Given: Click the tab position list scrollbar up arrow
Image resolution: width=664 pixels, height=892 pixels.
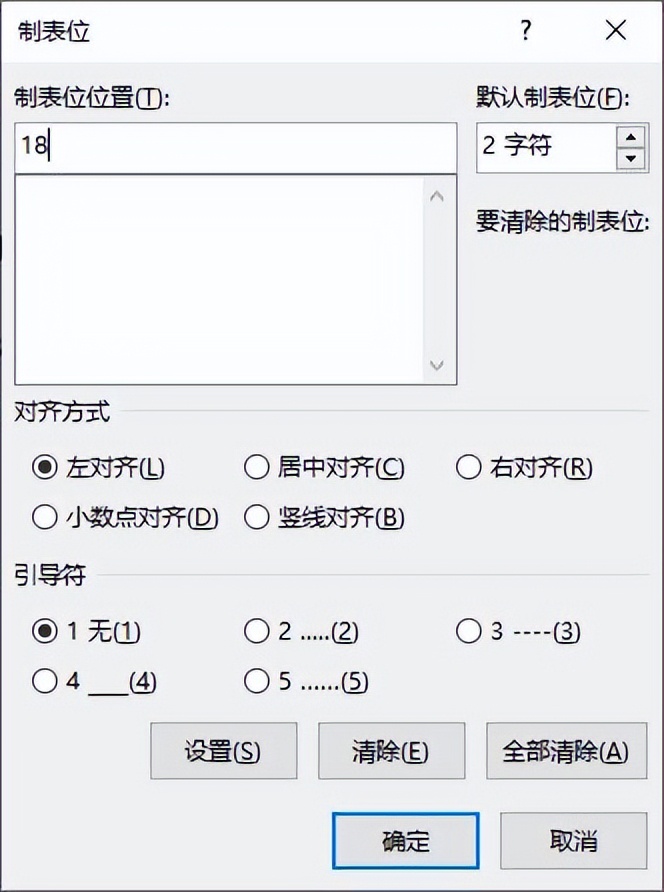Looking at the screenshot, I should click(x=437, y=197).
